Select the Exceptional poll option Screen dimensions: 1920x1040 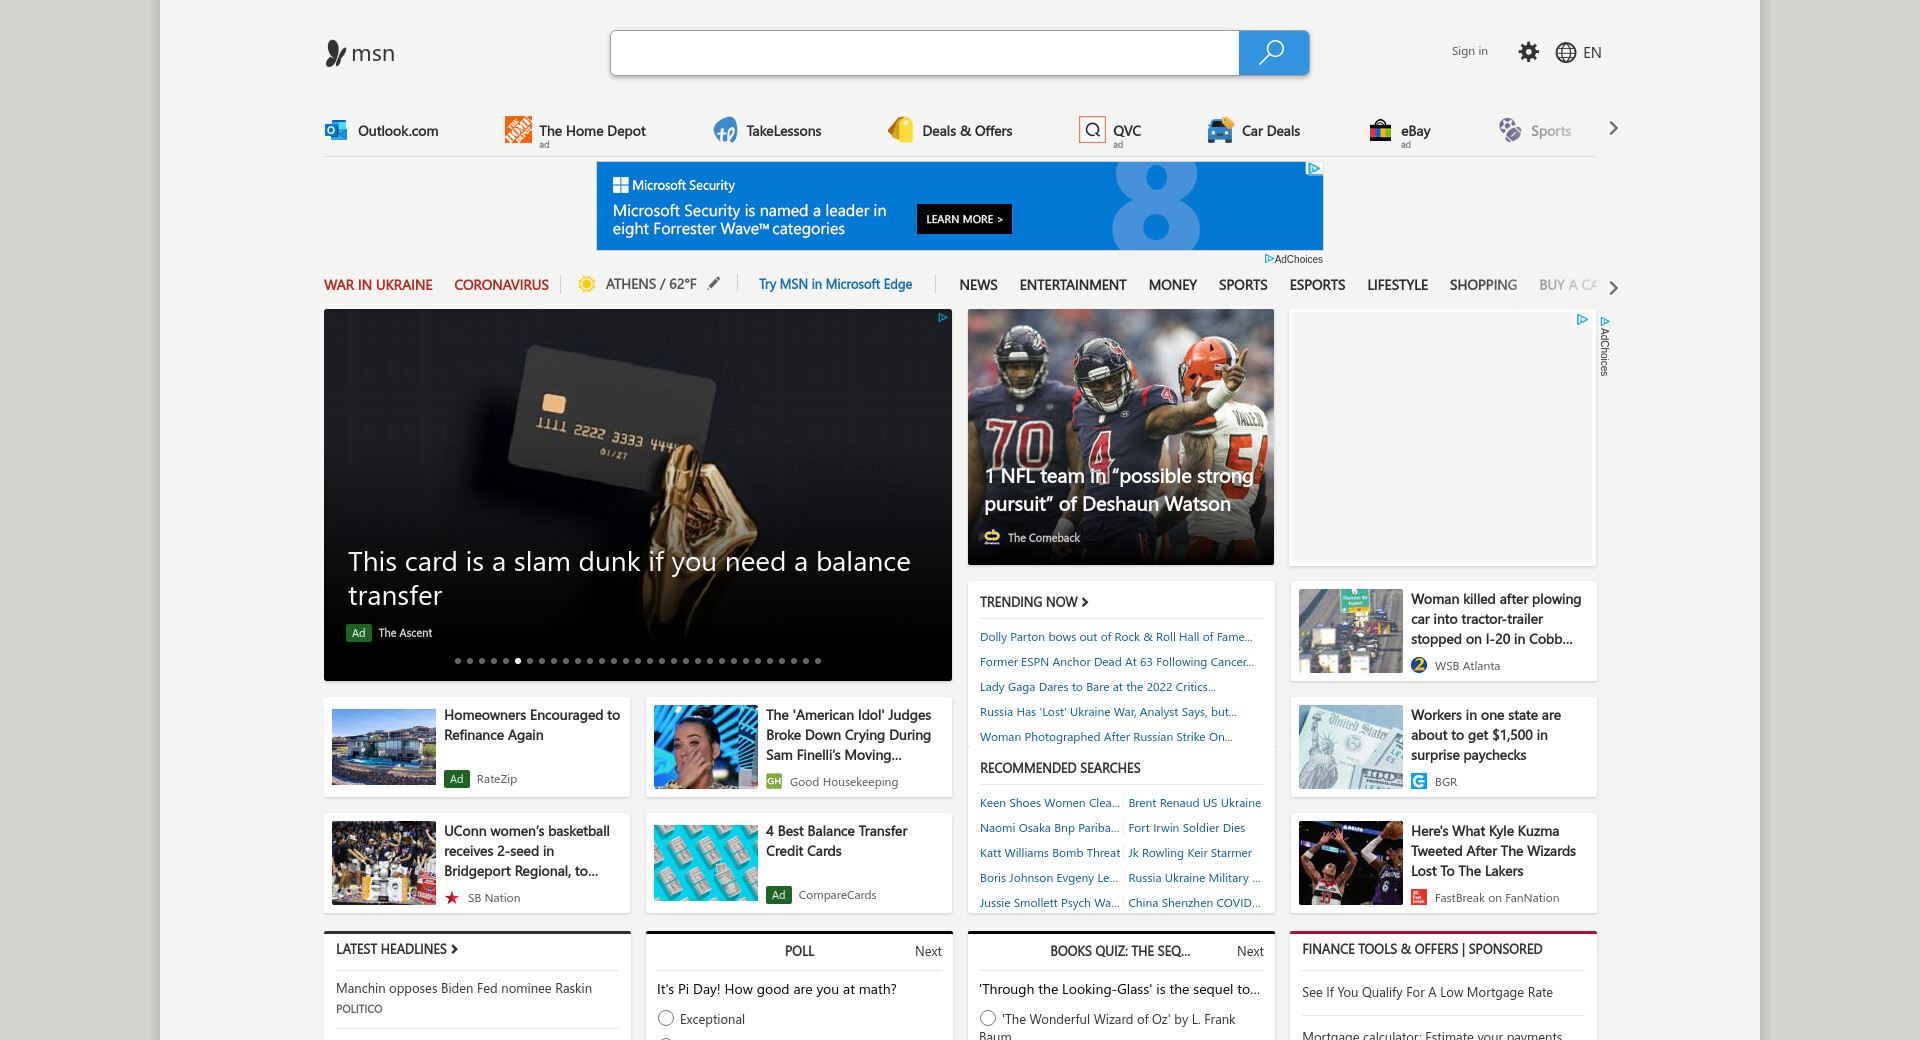click(666, 1018)
